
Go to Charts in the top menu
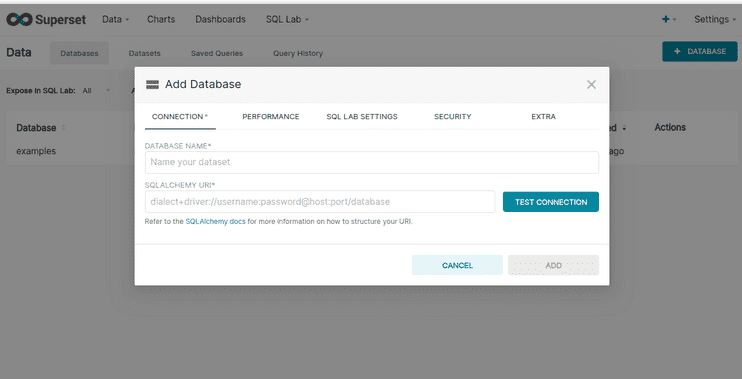coord(161,19)
